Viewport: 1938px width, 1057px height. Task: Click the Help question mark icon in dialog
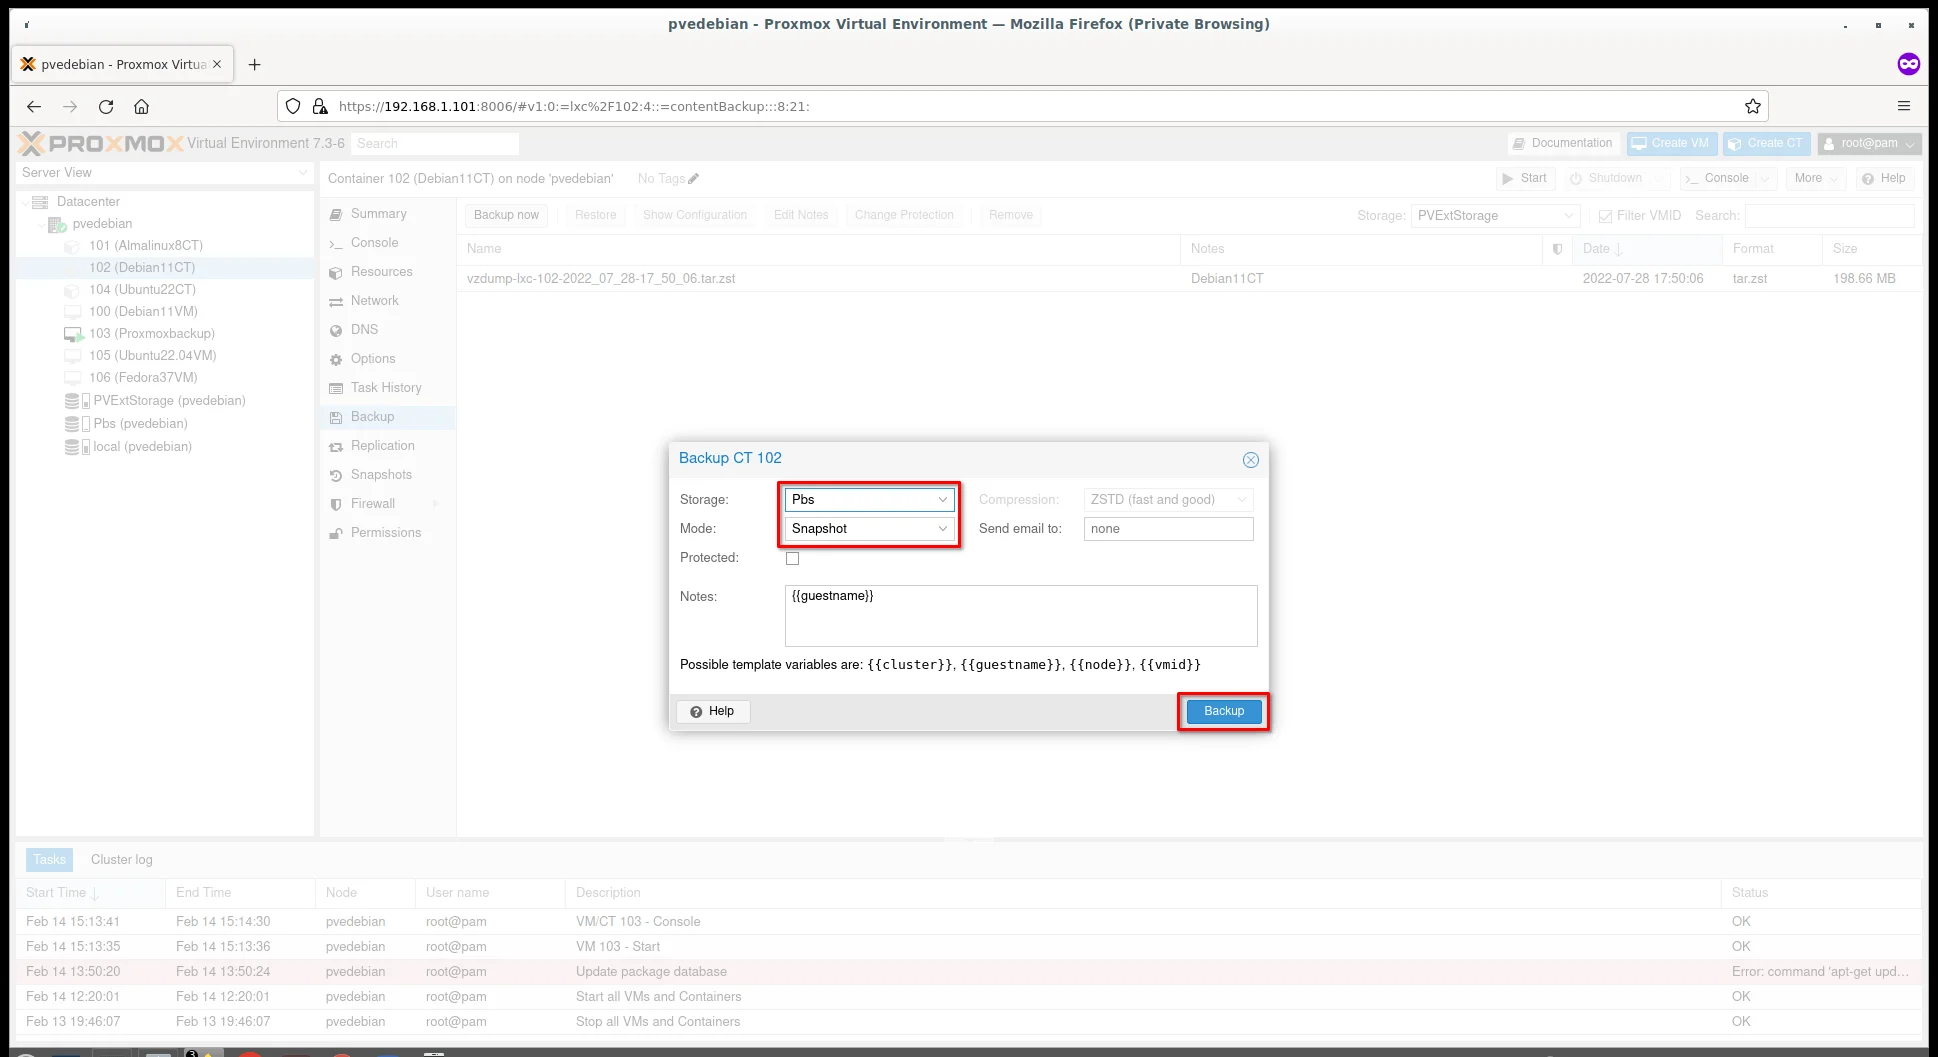click(x=696, y=712)
